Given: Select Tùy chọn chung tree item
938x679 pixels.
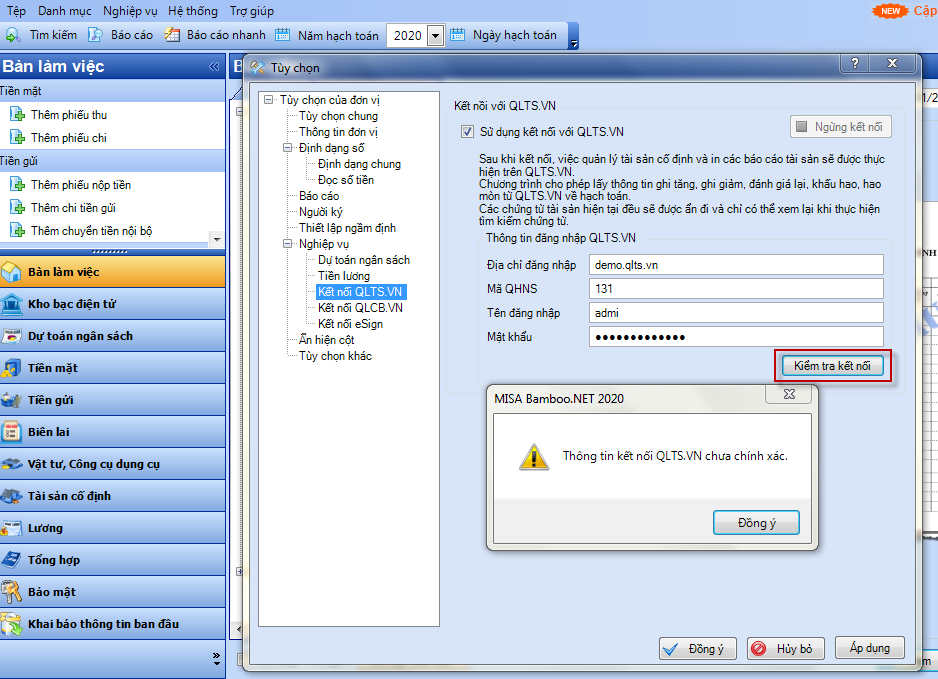Looking at the screenshot, I should point(339,116).
